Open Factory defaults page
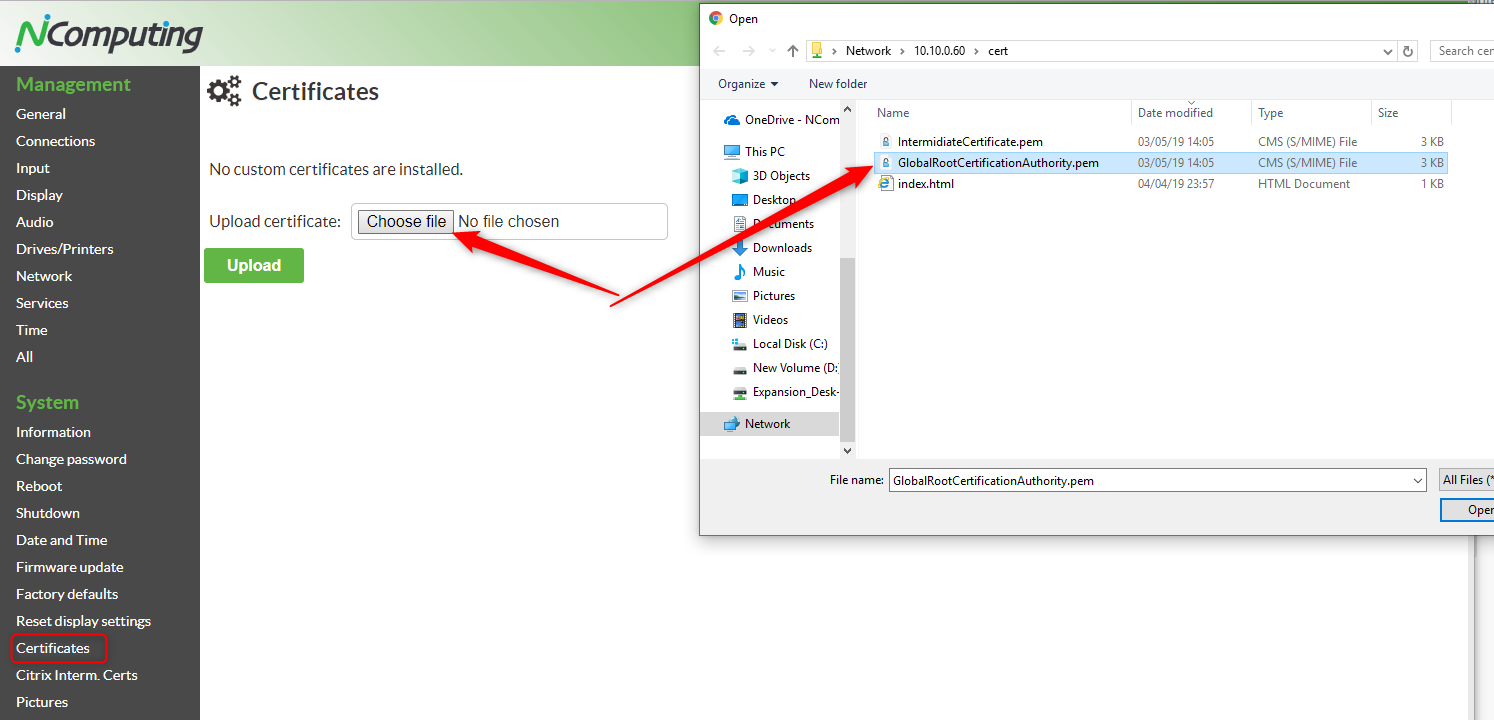The height and width of the screenshot is (720, 1494). click(x=67, y=594)
